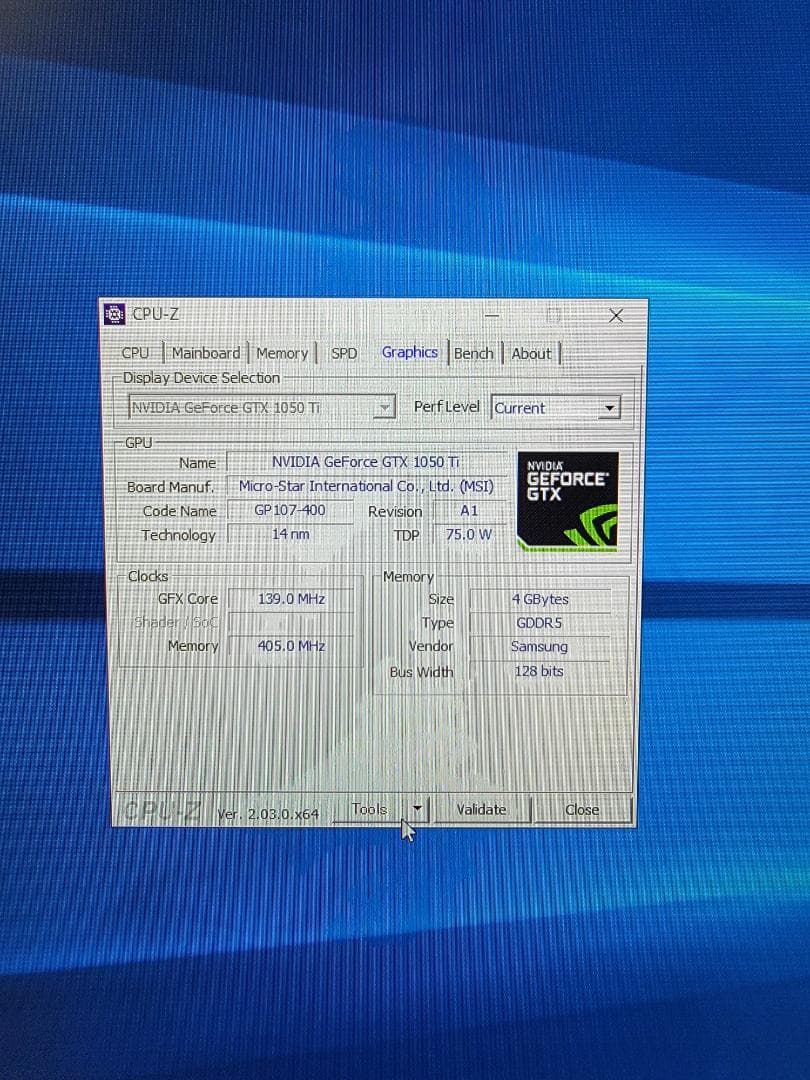Image resolution: width=810 pixels, height=1080 pixels.
Task: Click the CPU-Z icon in the title bar
Action: pyautogui.click(x=114, y=314)
